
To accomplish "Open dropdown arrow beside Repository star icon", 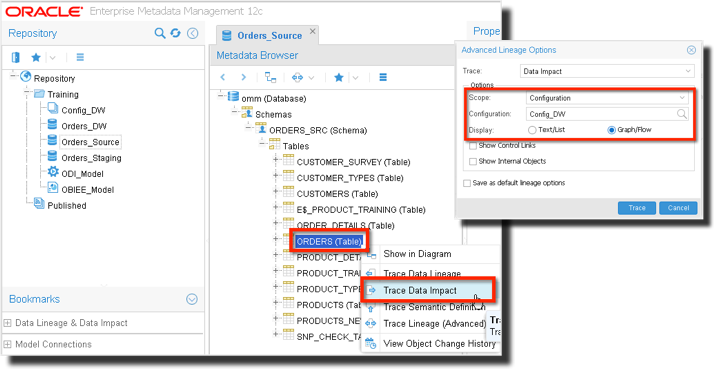I will (52, 58).
